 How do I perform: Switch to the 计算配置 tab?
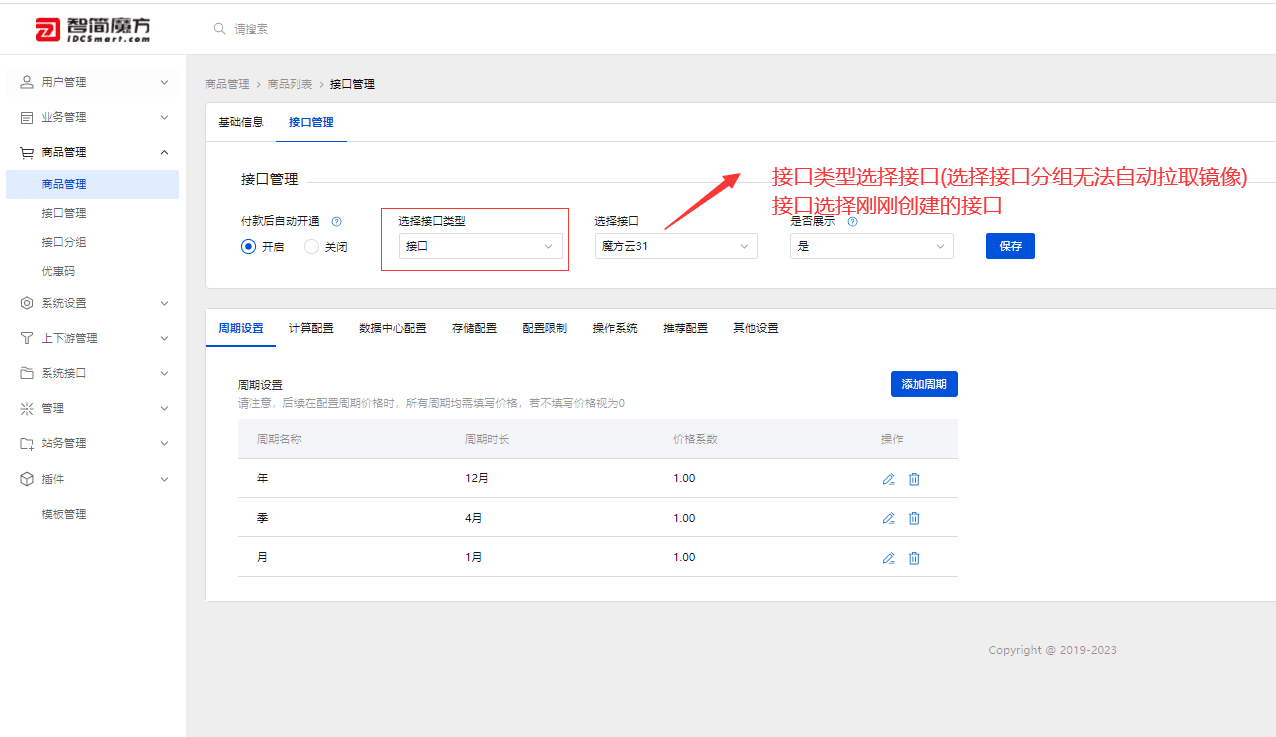311,328
